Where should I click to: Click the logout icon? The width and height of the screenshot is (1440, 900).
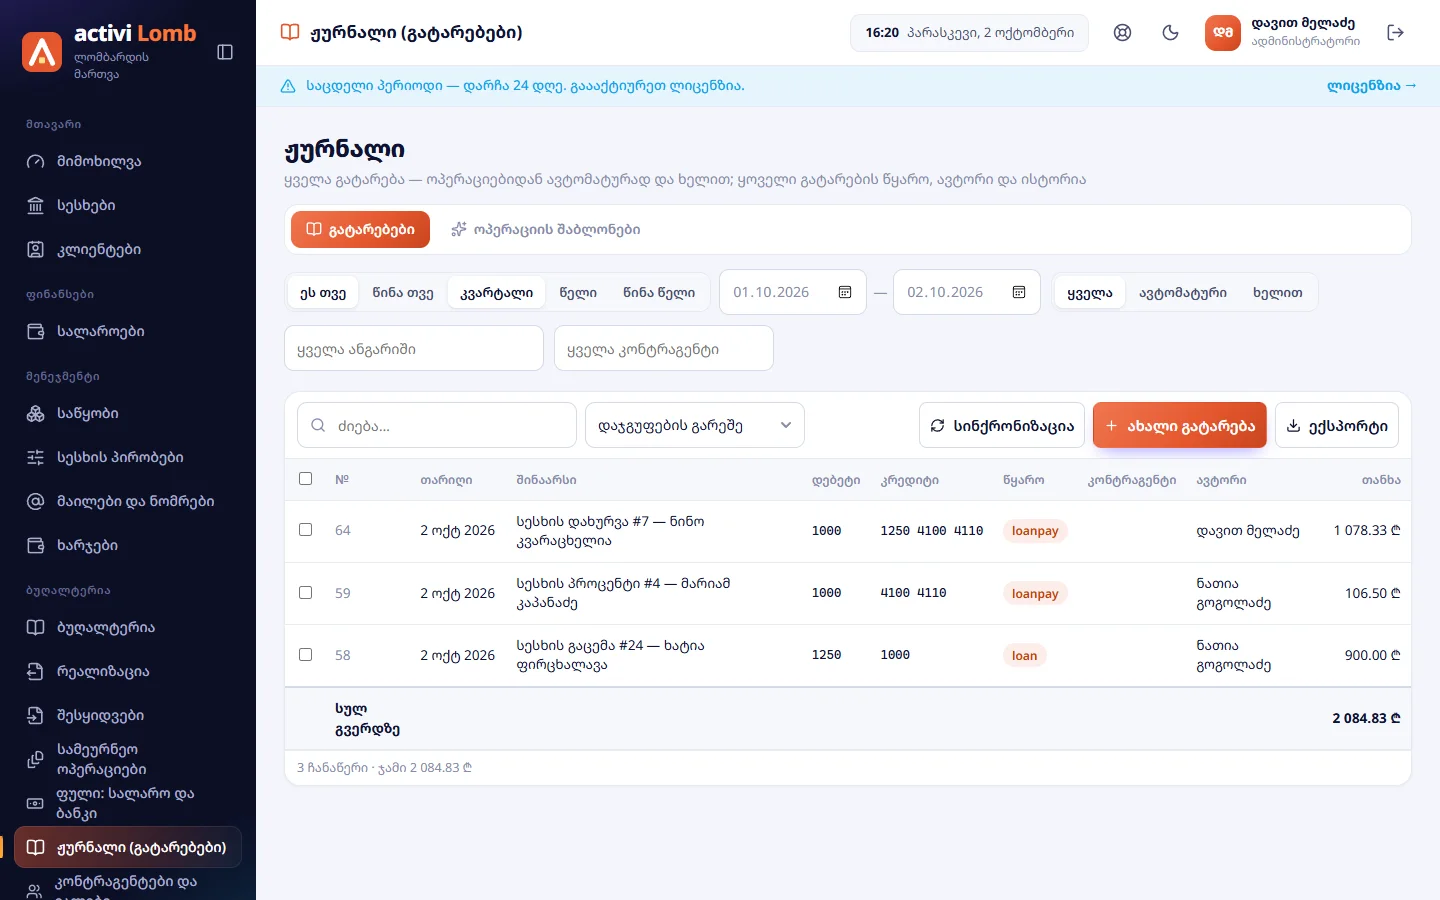[x=1396, y=33]
